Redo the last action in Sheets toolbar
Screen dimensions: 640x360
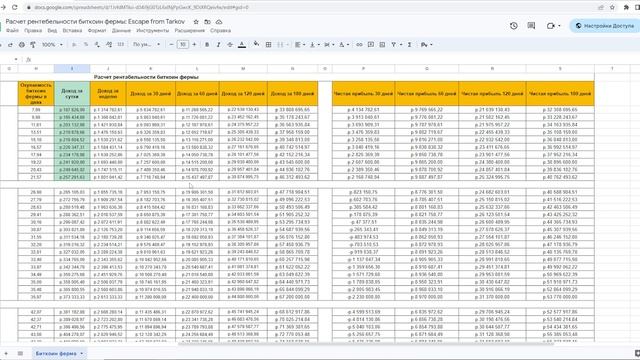click(x=10, y=44)
